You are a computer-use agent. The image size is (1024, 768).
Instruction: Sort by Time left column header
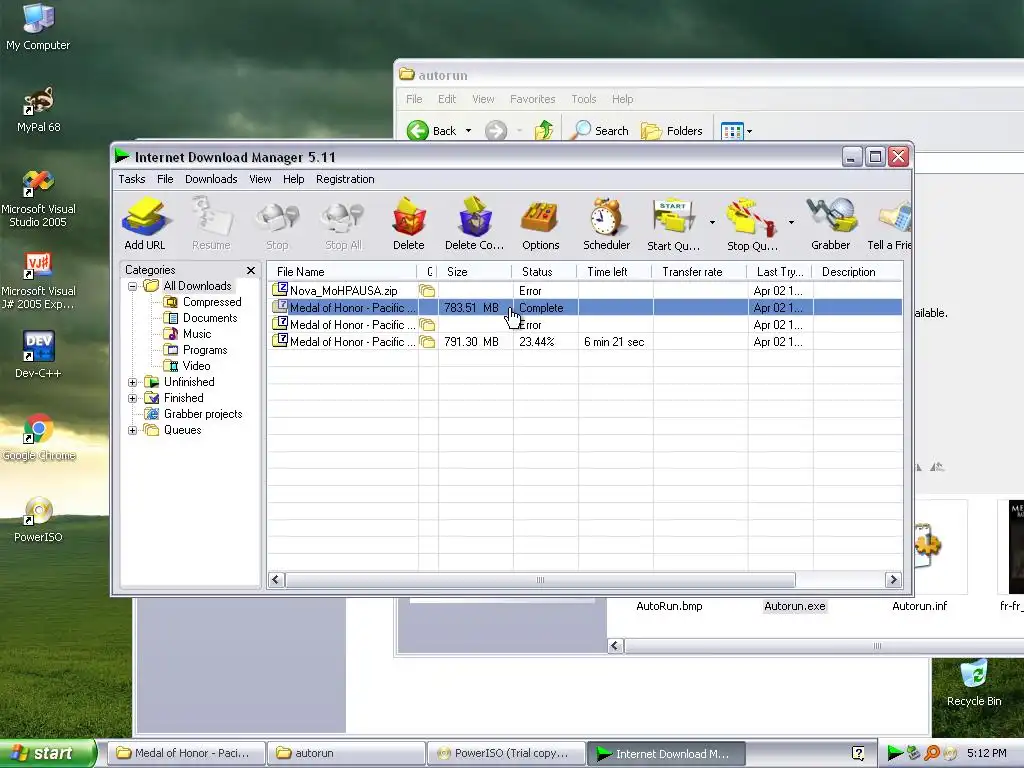click(x=614, y=272)
